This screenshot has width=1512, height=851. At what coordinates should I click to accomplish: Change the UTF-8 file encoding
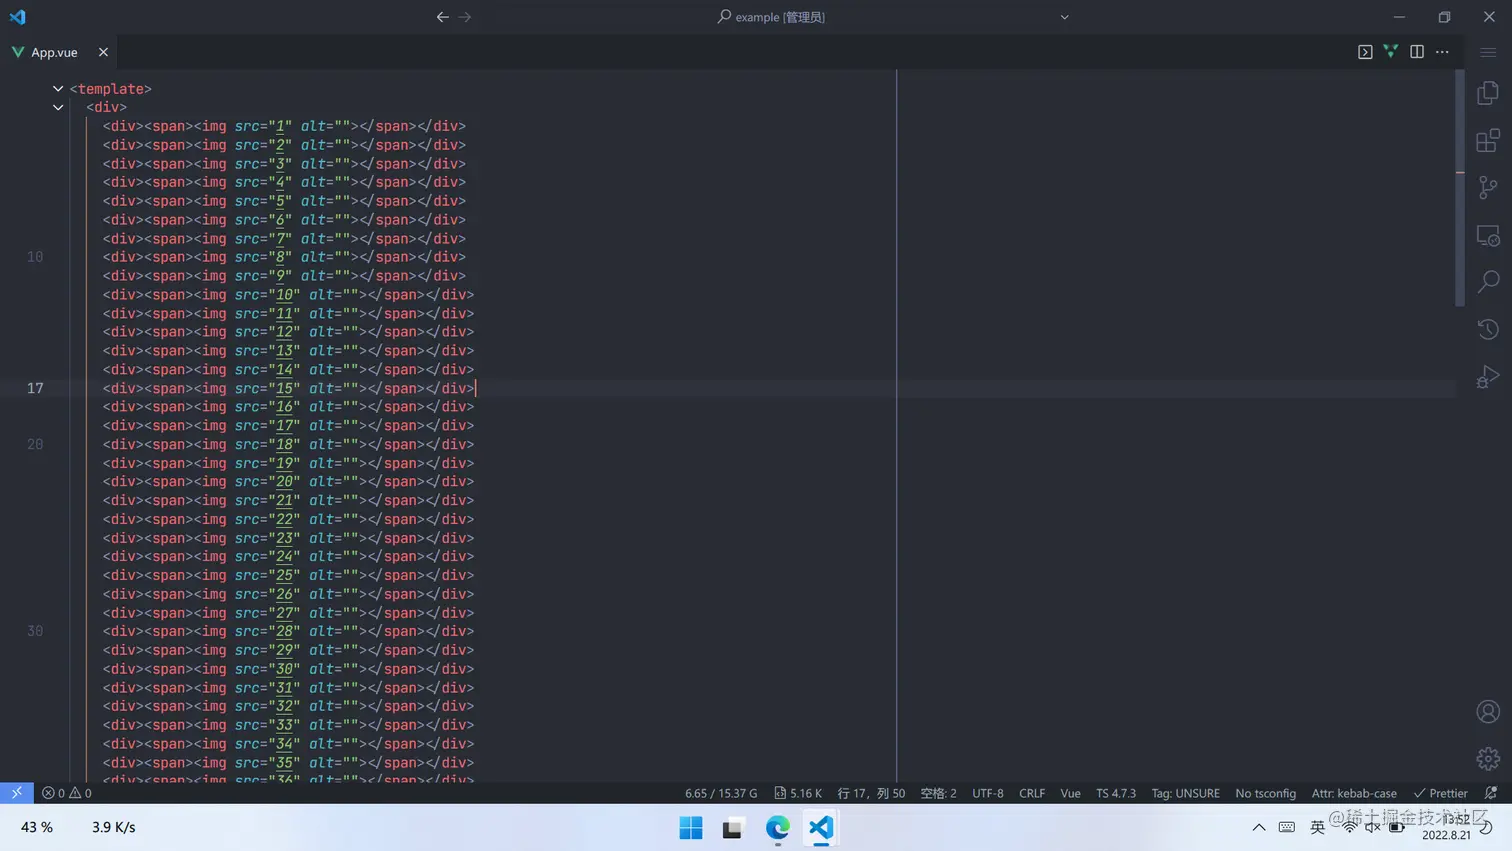point(988,793)
